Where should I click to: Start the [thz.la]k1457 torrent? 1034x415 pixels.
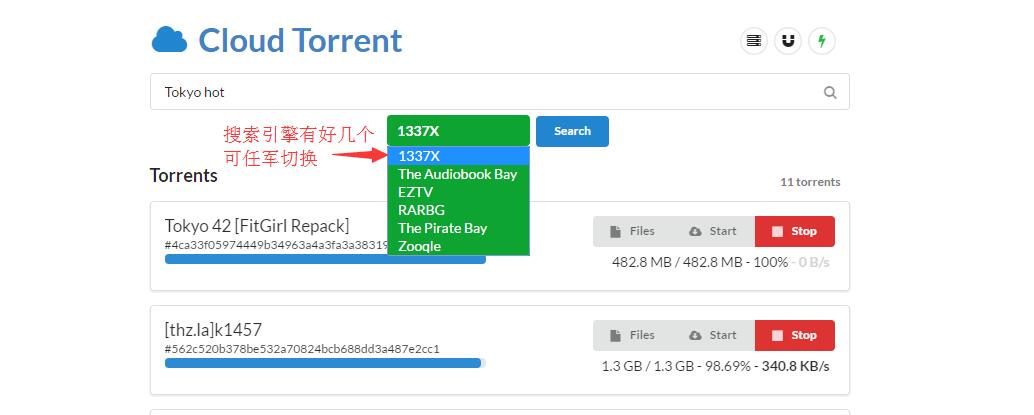tap(713, 335)
